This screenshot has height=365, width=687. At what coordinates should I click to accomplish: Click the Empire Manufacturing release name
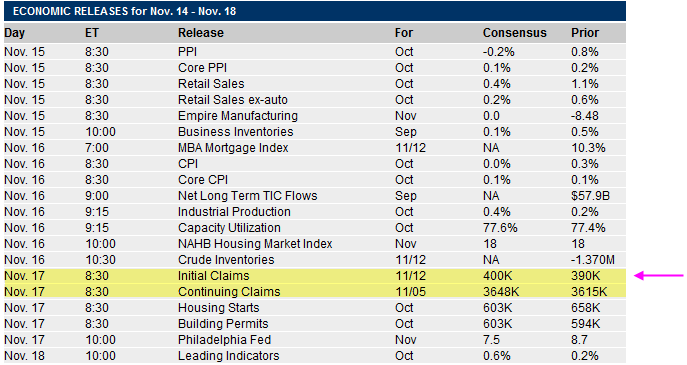(238, 116)
